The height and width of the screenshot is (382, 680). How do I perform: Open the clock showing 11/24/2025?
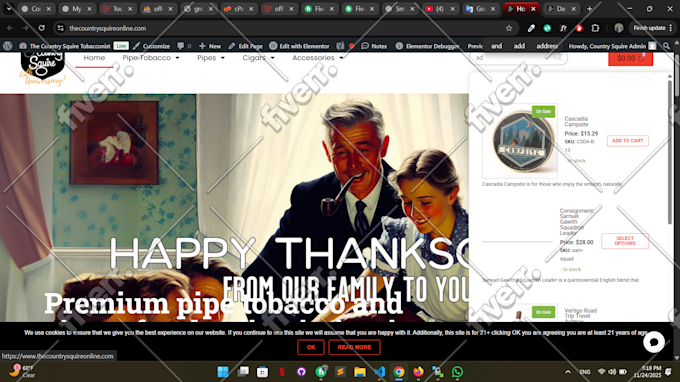[x=647, y=372]
